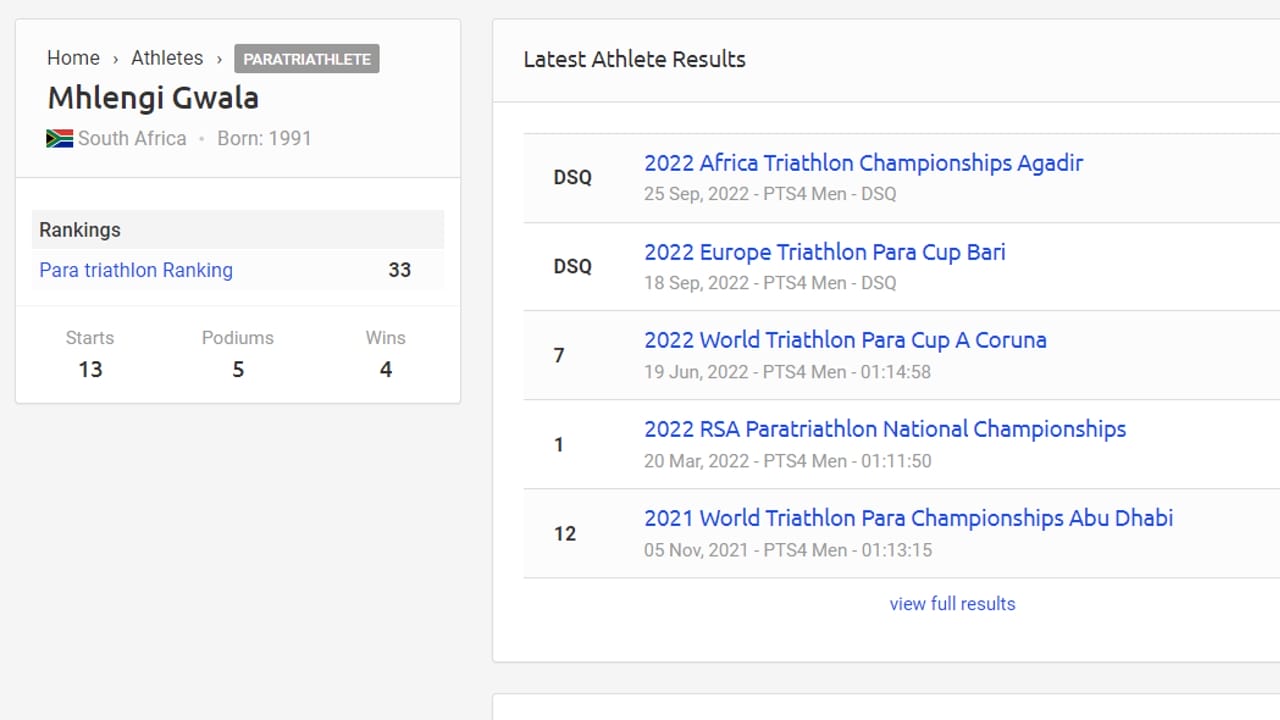Open 2022 Africa Triathlon Championships Agadir results
Viewport: 1280px width, 720px height.
(x=863, y=163)
